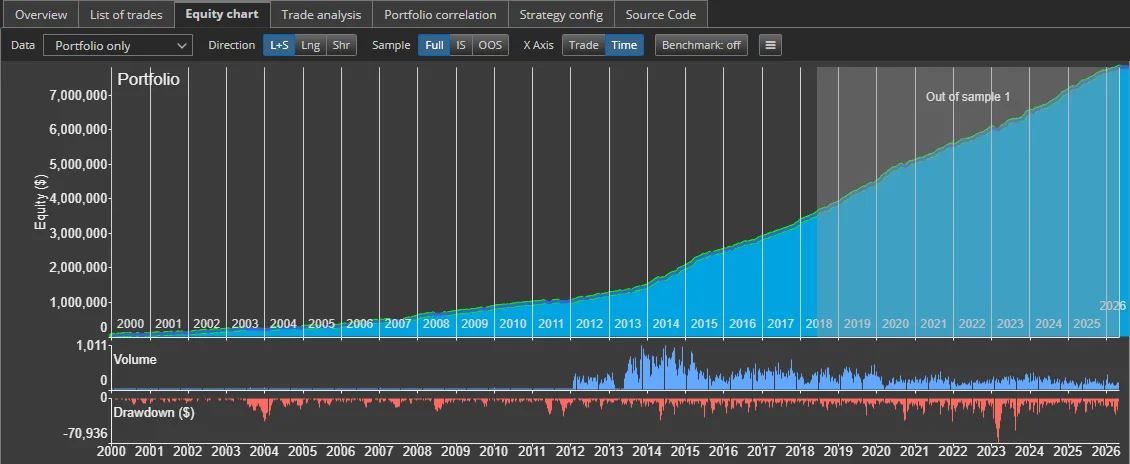Click the 1,000,000 equity axis label
The image size is (1130, 464).
point(79,303)
